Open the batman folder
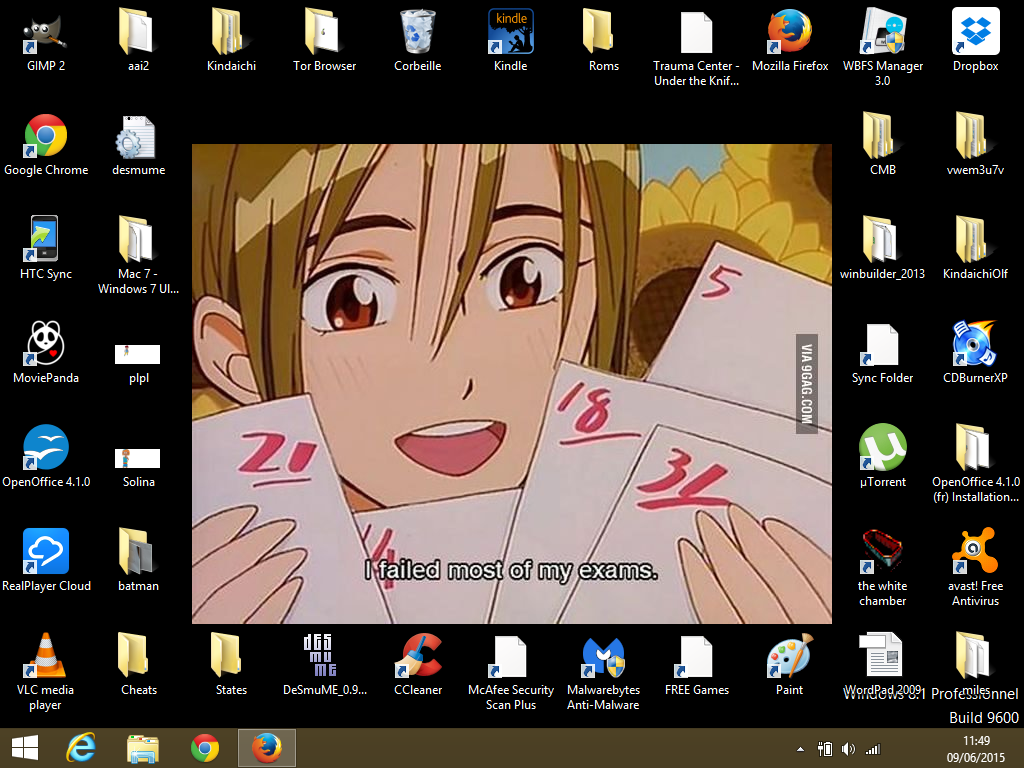 [138, 552]
